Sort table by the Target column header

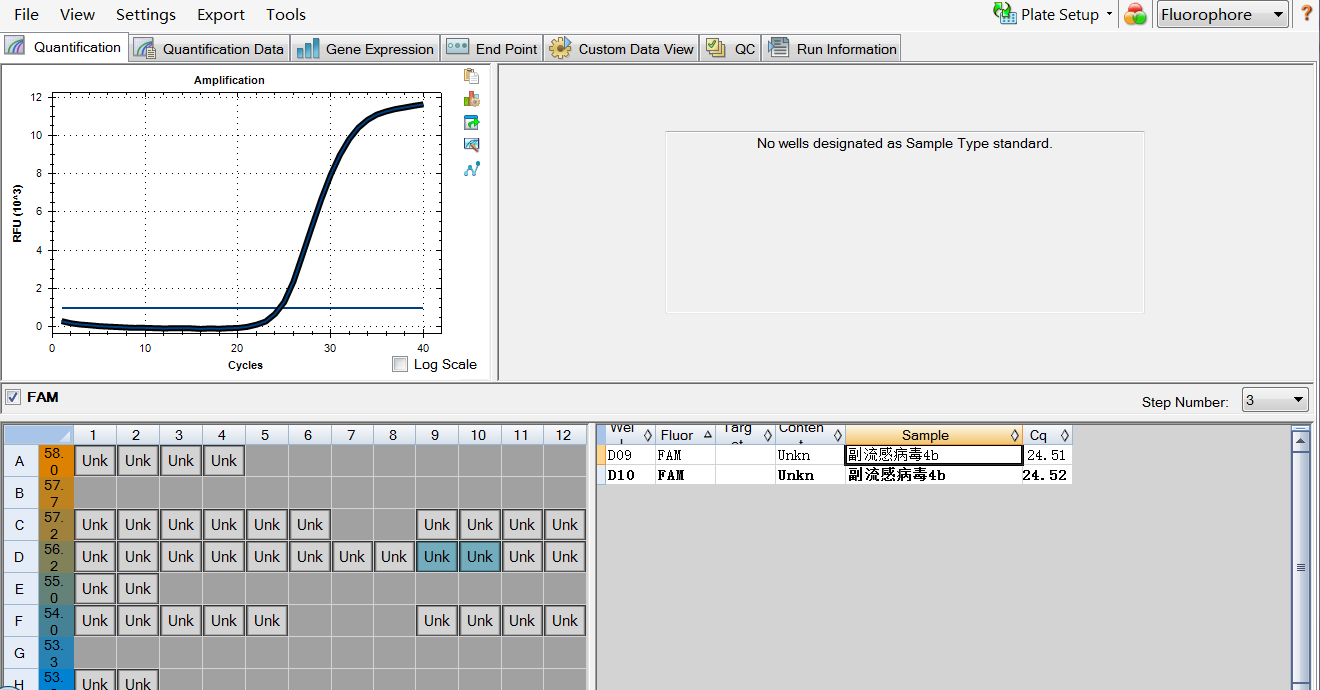745,435
